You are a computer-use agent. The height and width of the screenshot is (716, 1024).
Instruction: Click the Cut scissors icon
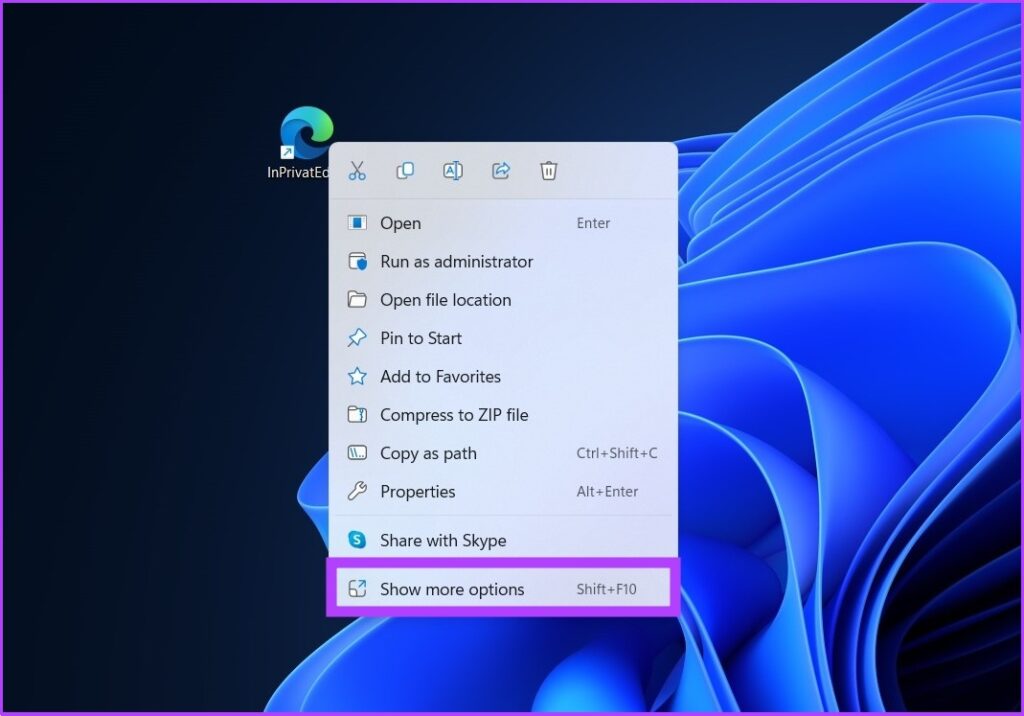click(x=357, y=170)
